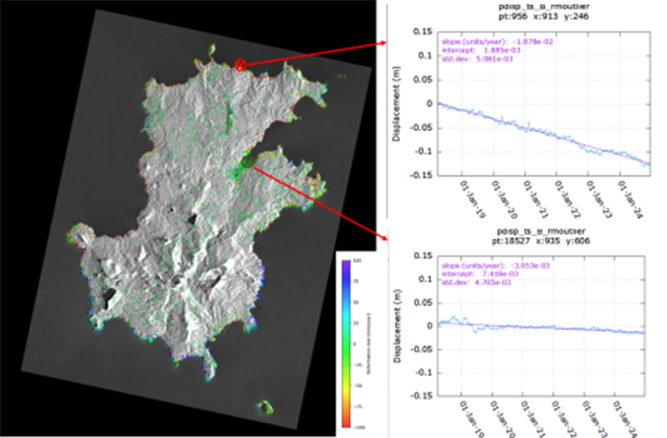Click the small islet at the bottom of the map
This screenshot has width=667, height=438.
pyautogui.click(x=264, y=408)
